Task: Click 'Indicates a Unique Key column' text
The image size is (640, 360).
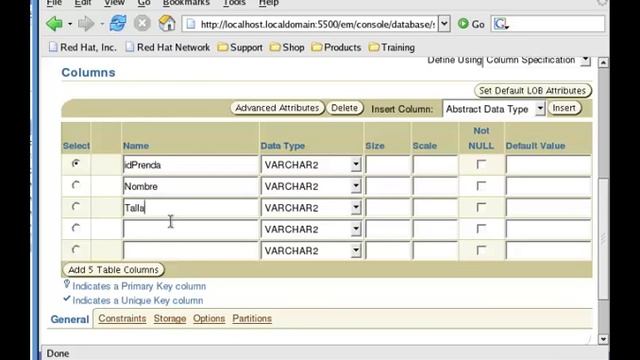Action: [x=138, y=300]
